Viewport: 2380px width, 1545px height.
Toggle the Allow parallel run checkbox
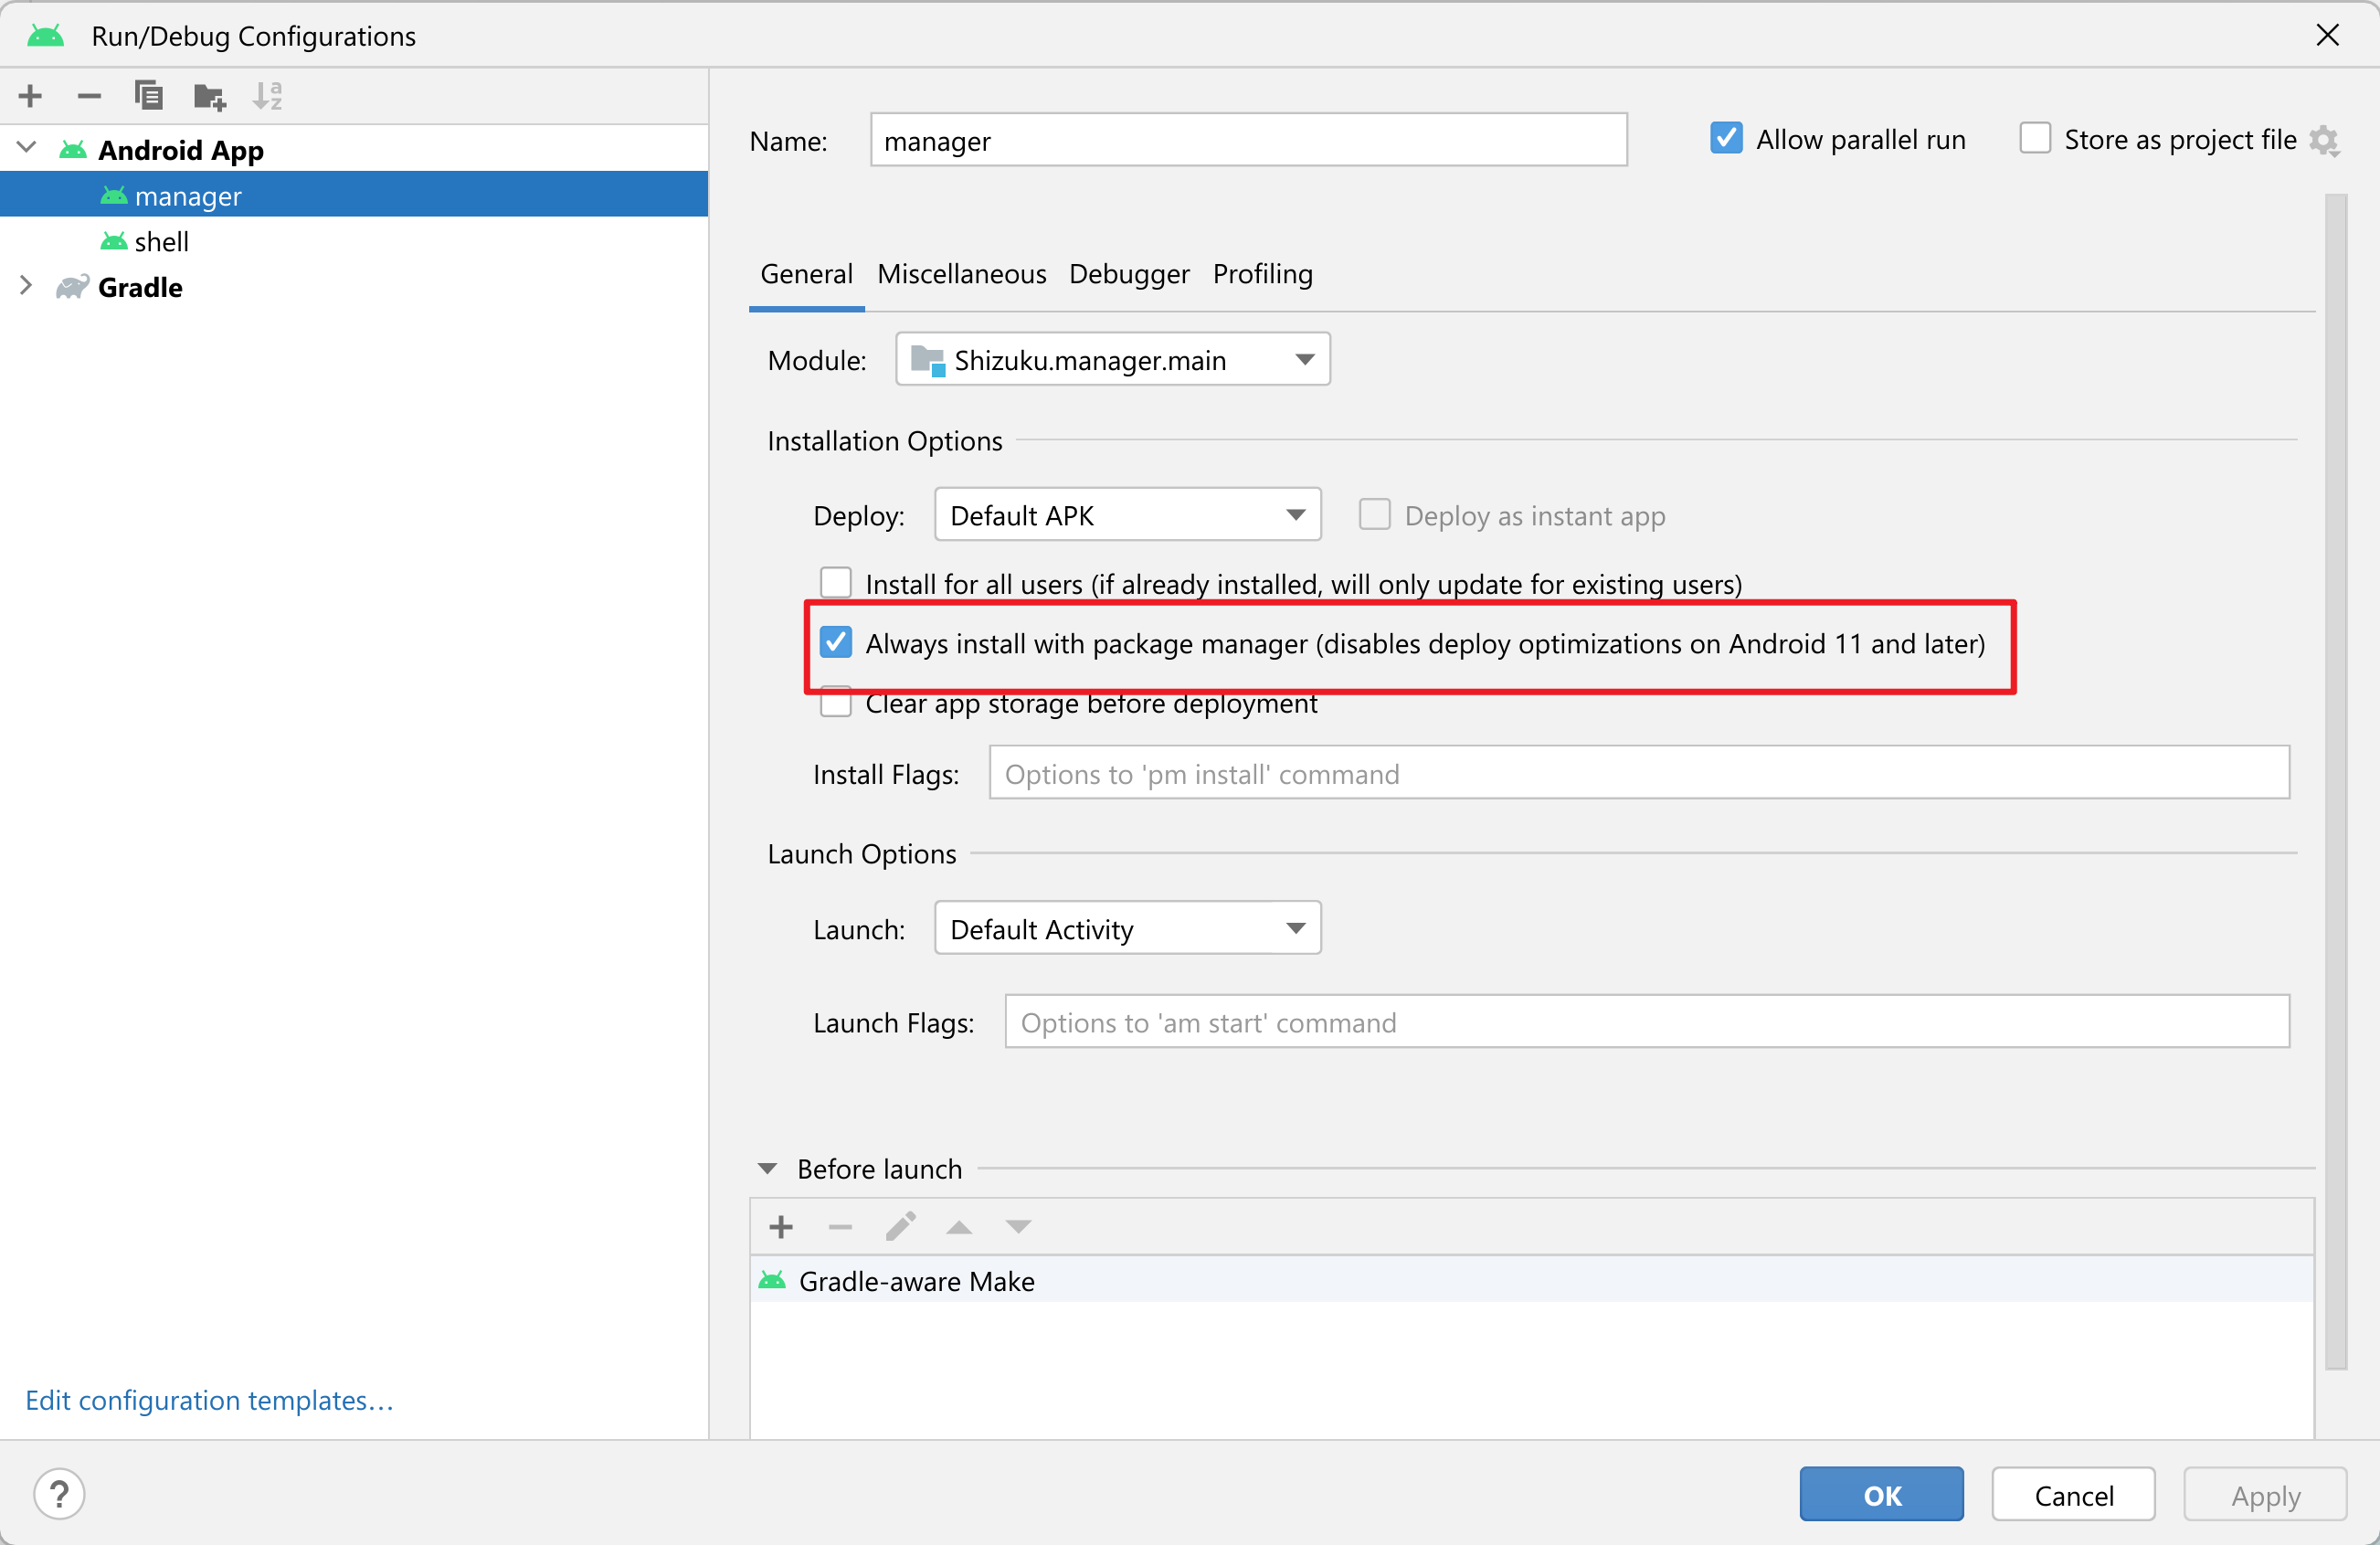point(1726,139)
